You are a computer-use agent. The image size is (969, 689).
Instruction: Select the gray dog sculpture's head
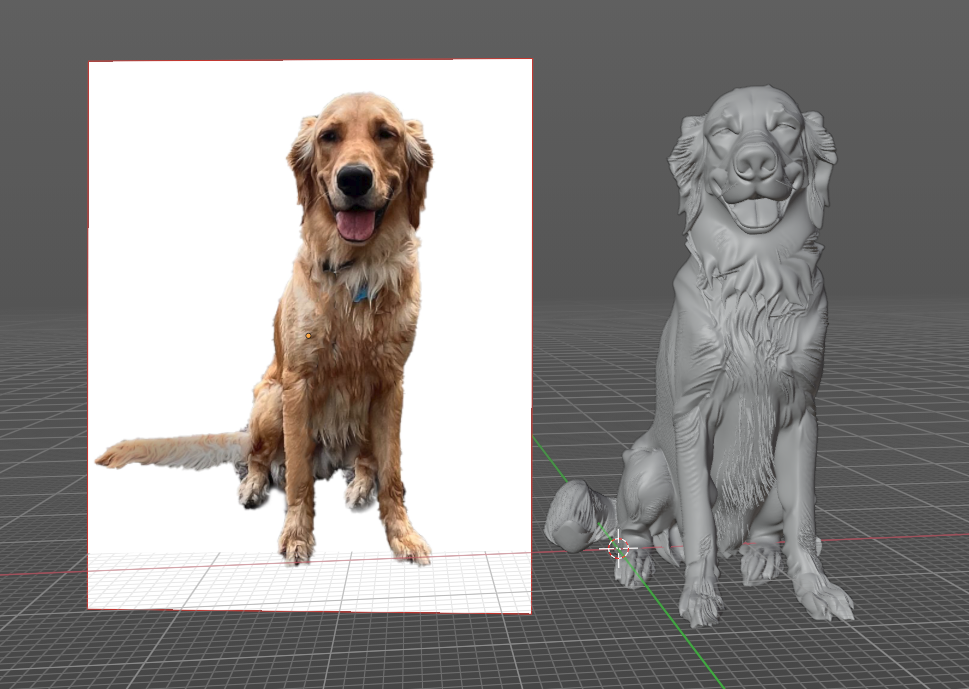[753, 159]
